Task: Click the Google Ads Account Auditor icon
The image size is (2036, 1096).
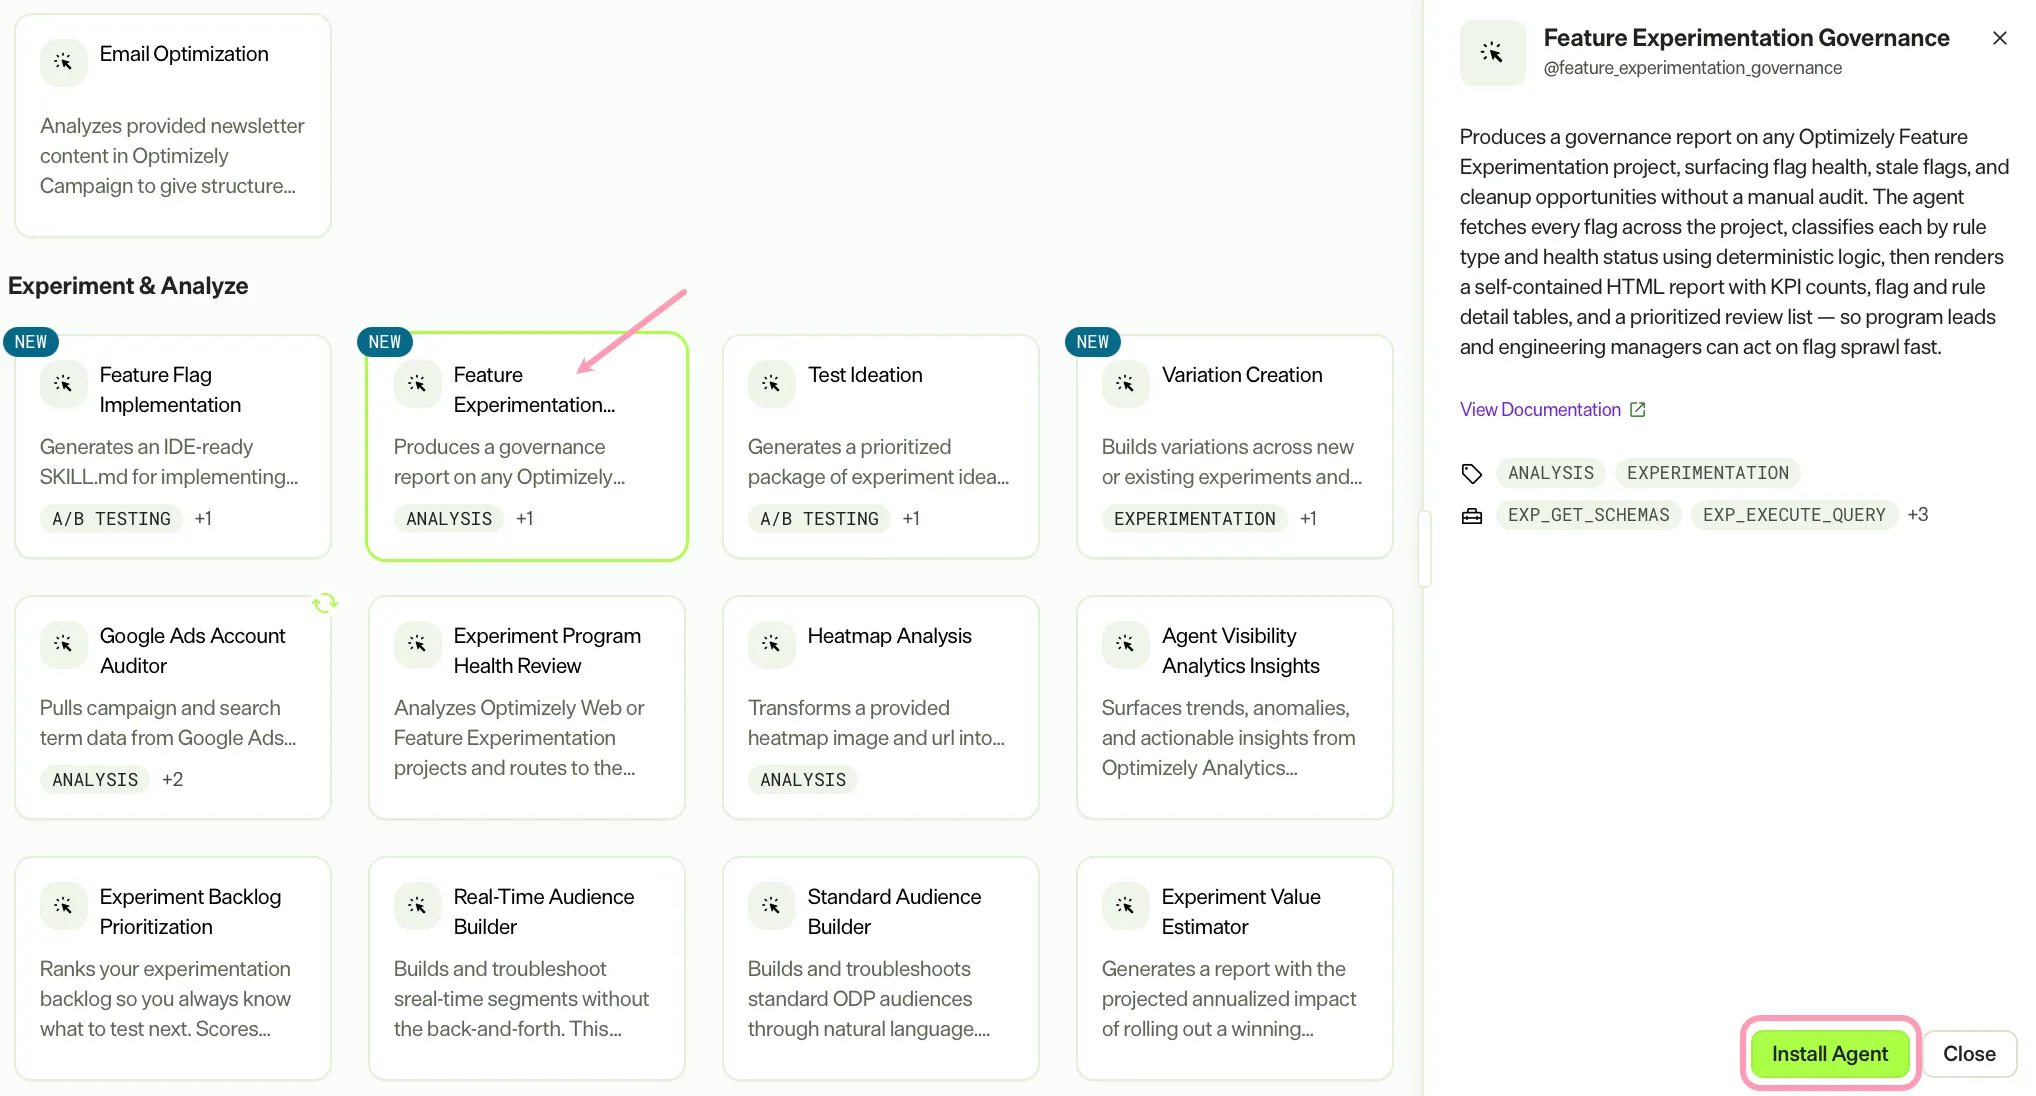Action: pyautogui.click(x=63, y=644)
